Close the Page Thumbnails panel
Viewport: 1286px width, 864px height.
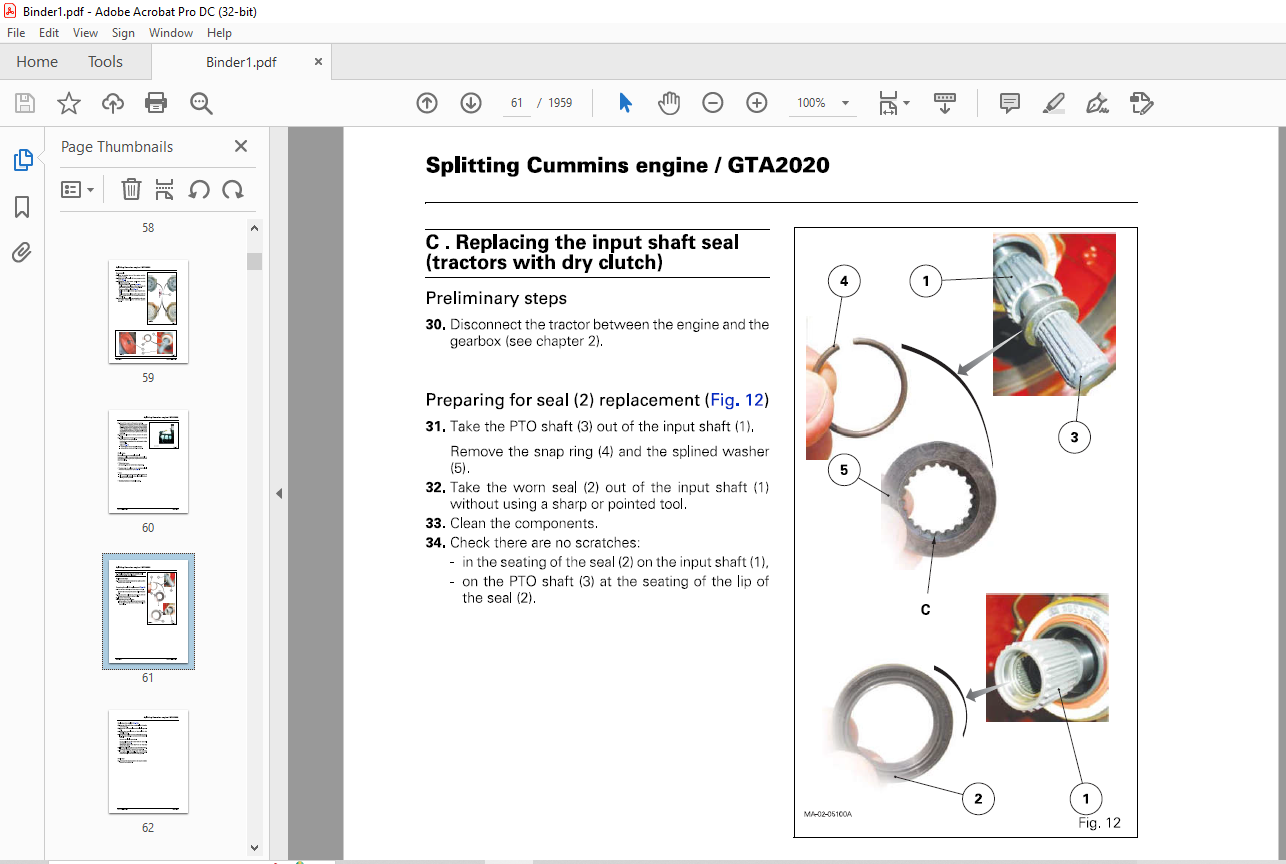pos(241,146)
